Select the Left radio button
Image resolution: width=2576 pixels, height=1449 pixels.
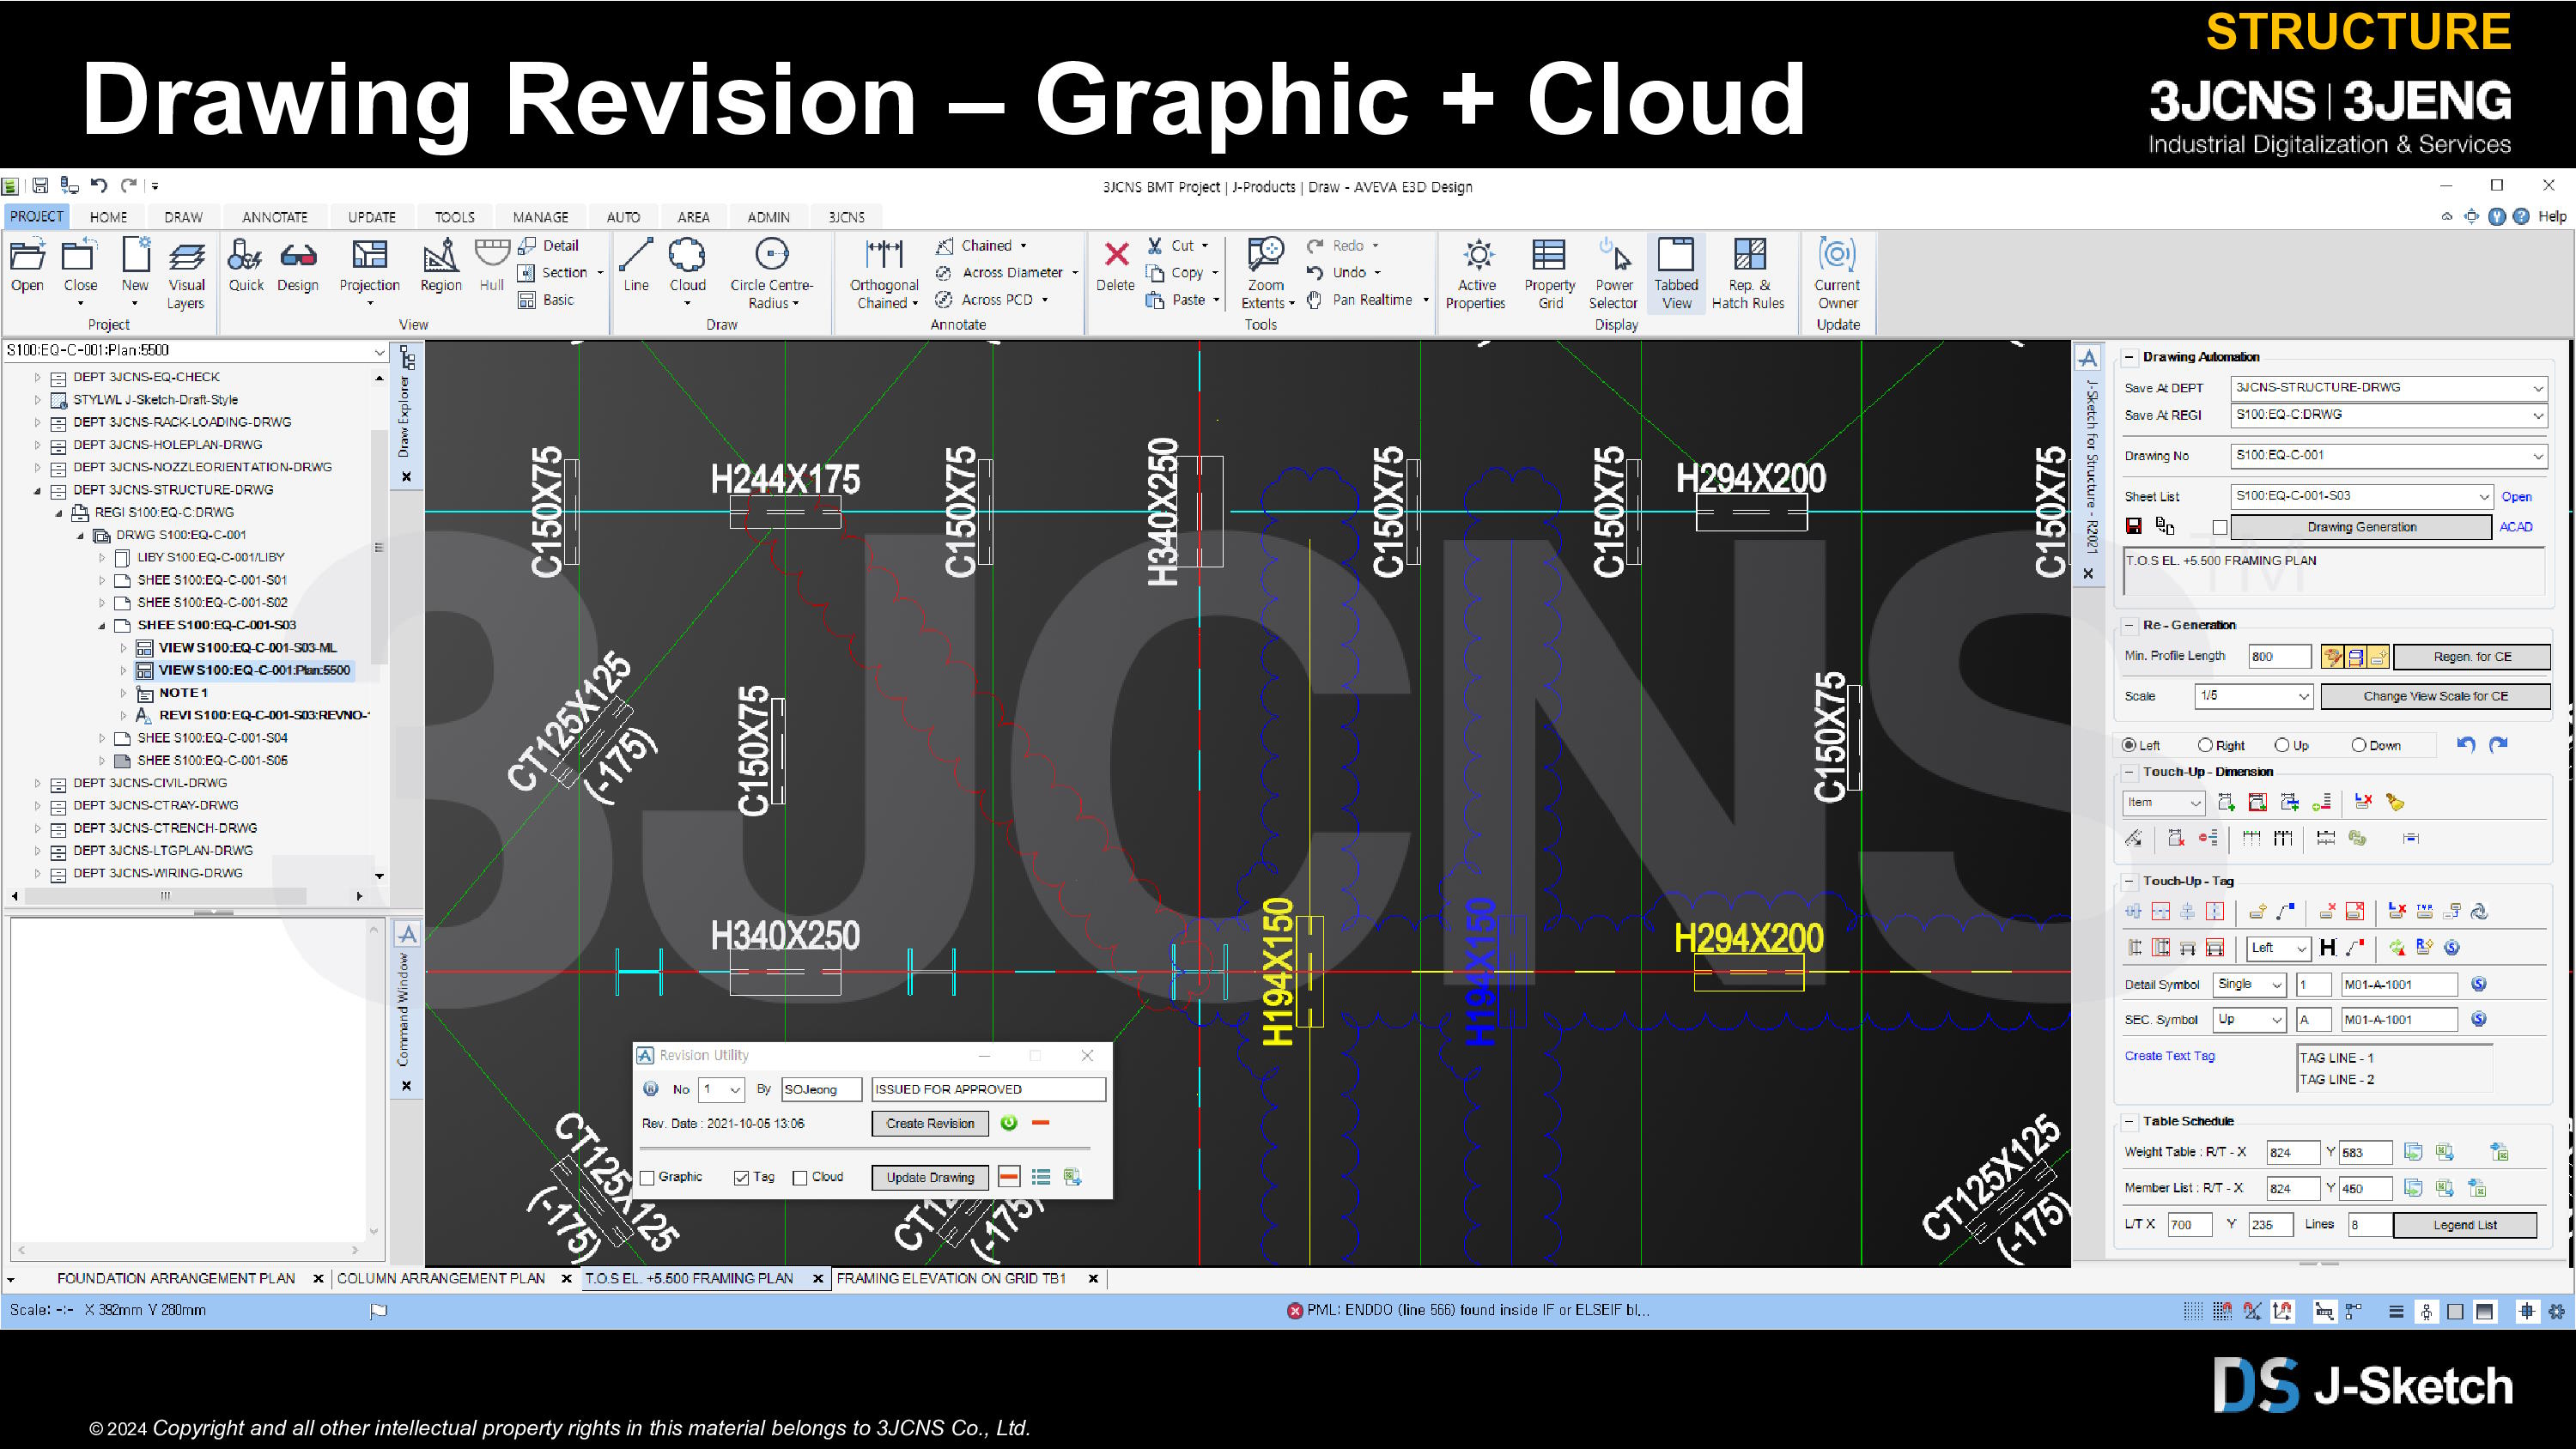pos(2129,745)
